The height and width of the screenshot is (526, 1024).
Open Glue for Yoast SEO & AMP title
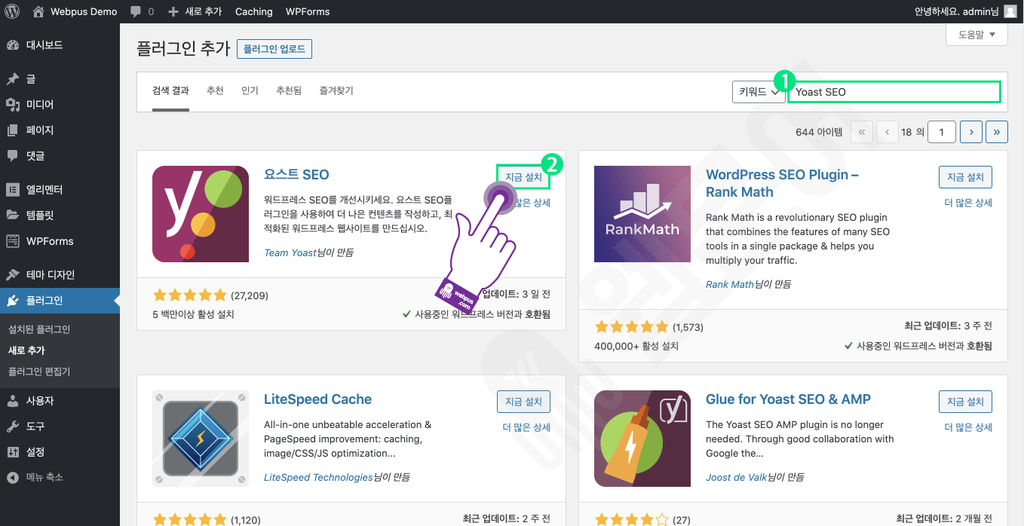788,399
